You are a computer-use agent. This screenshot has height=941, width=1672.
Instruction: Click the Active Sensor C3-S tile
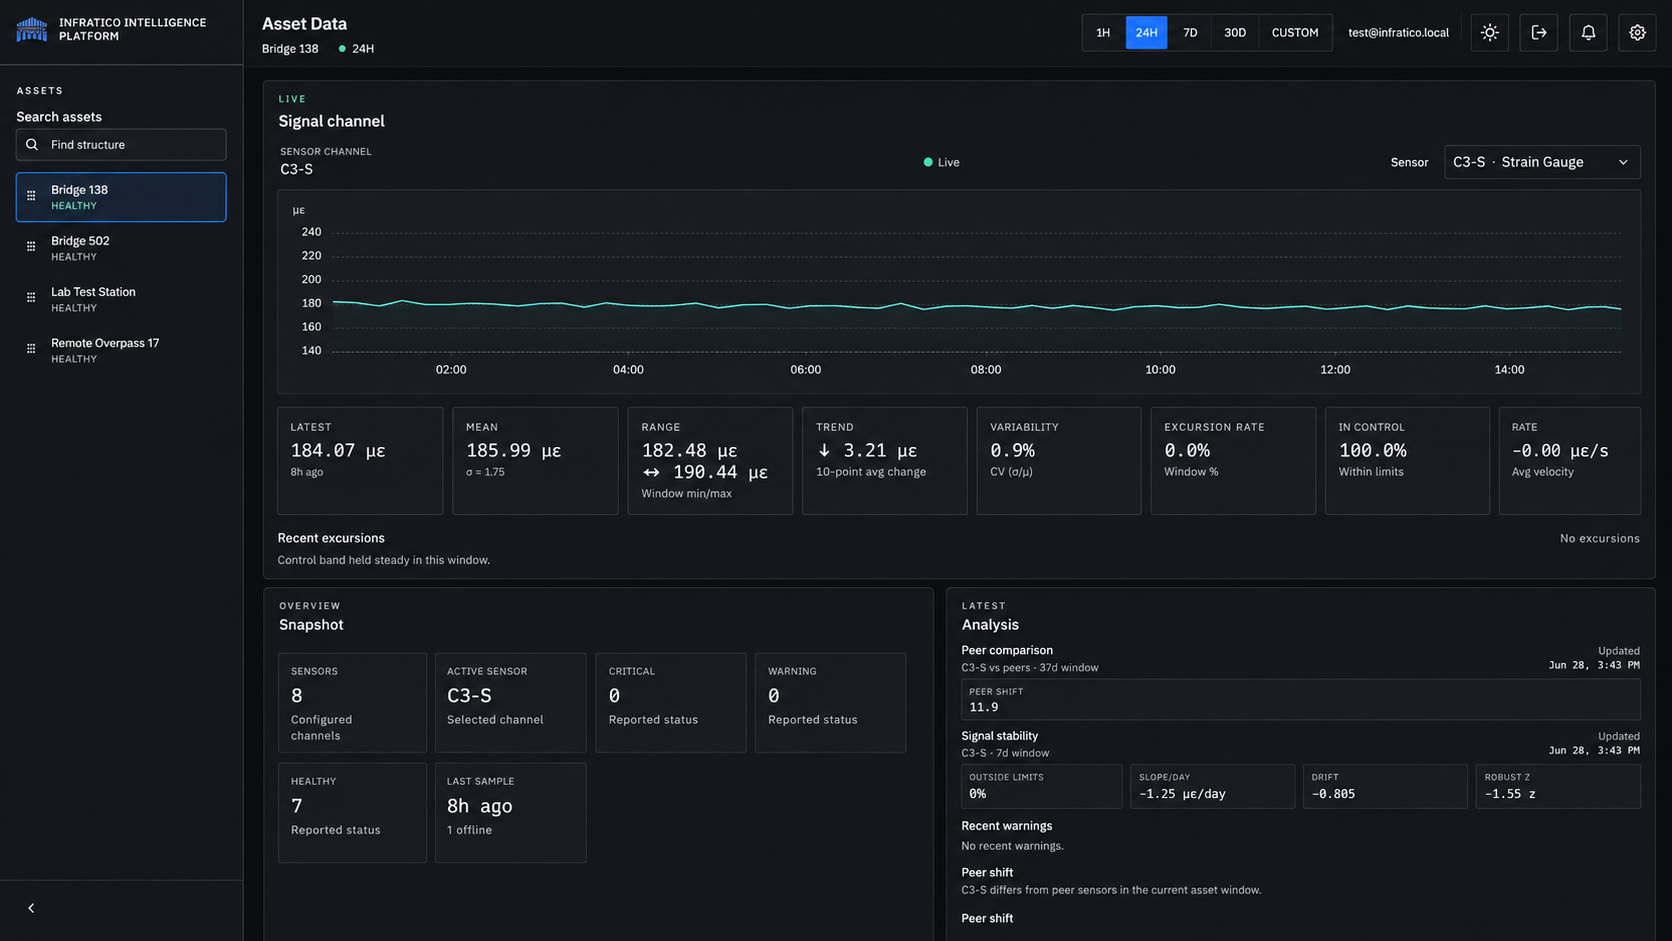click(510, 702)
